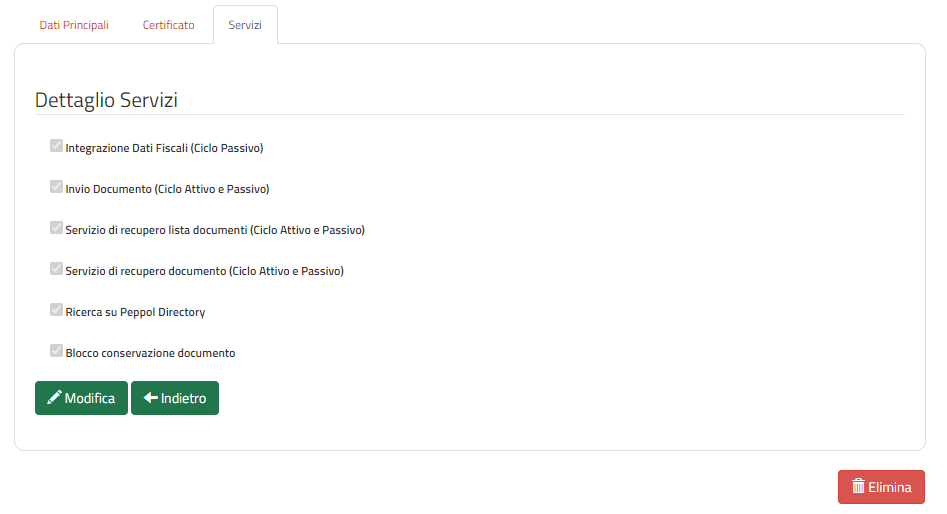Image resolution: width=947 pixels, height=514 pixels.
Task: Click the left arrow icon on Indietro
Action: coord(150,397)
